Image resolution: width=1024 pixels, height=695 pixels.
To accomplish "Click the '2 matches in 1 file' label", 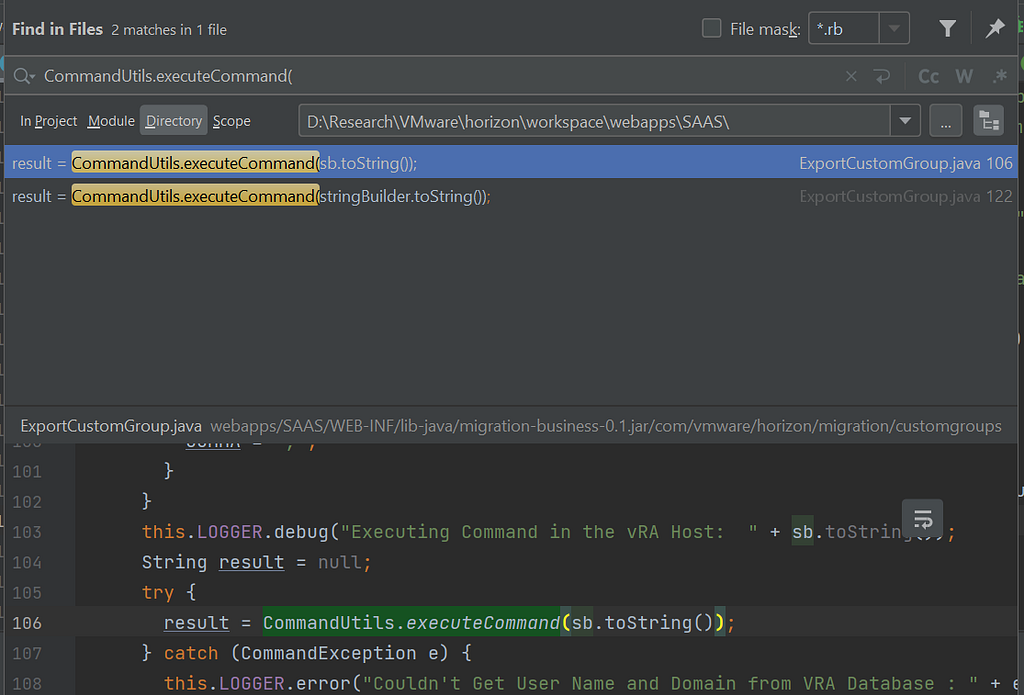I will pos(169,29).
